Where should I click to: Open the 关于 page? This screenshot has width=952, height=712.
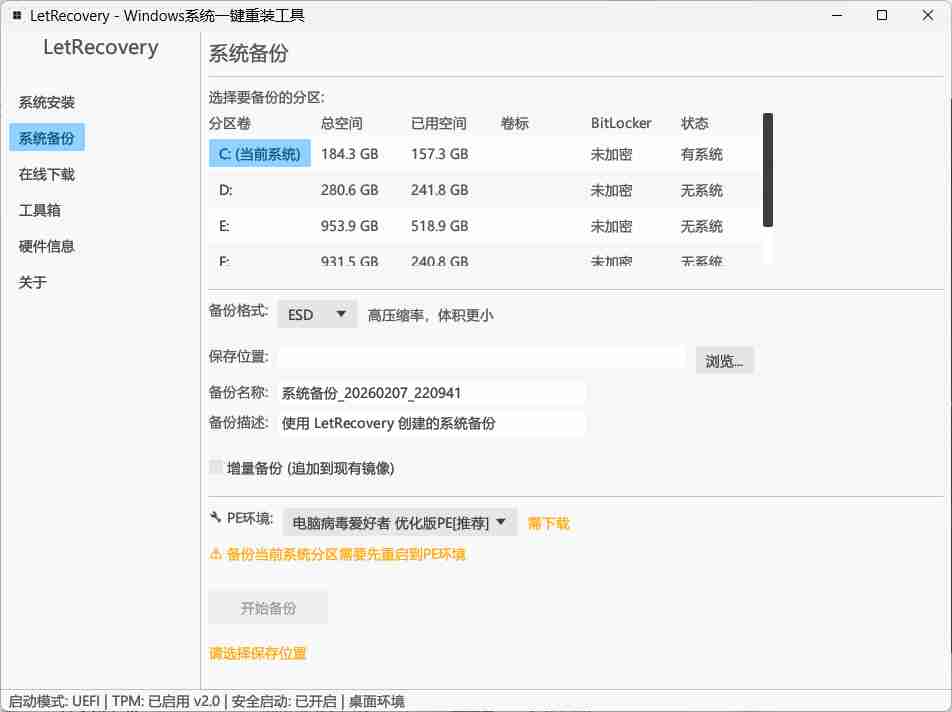[x=33, y=282]
